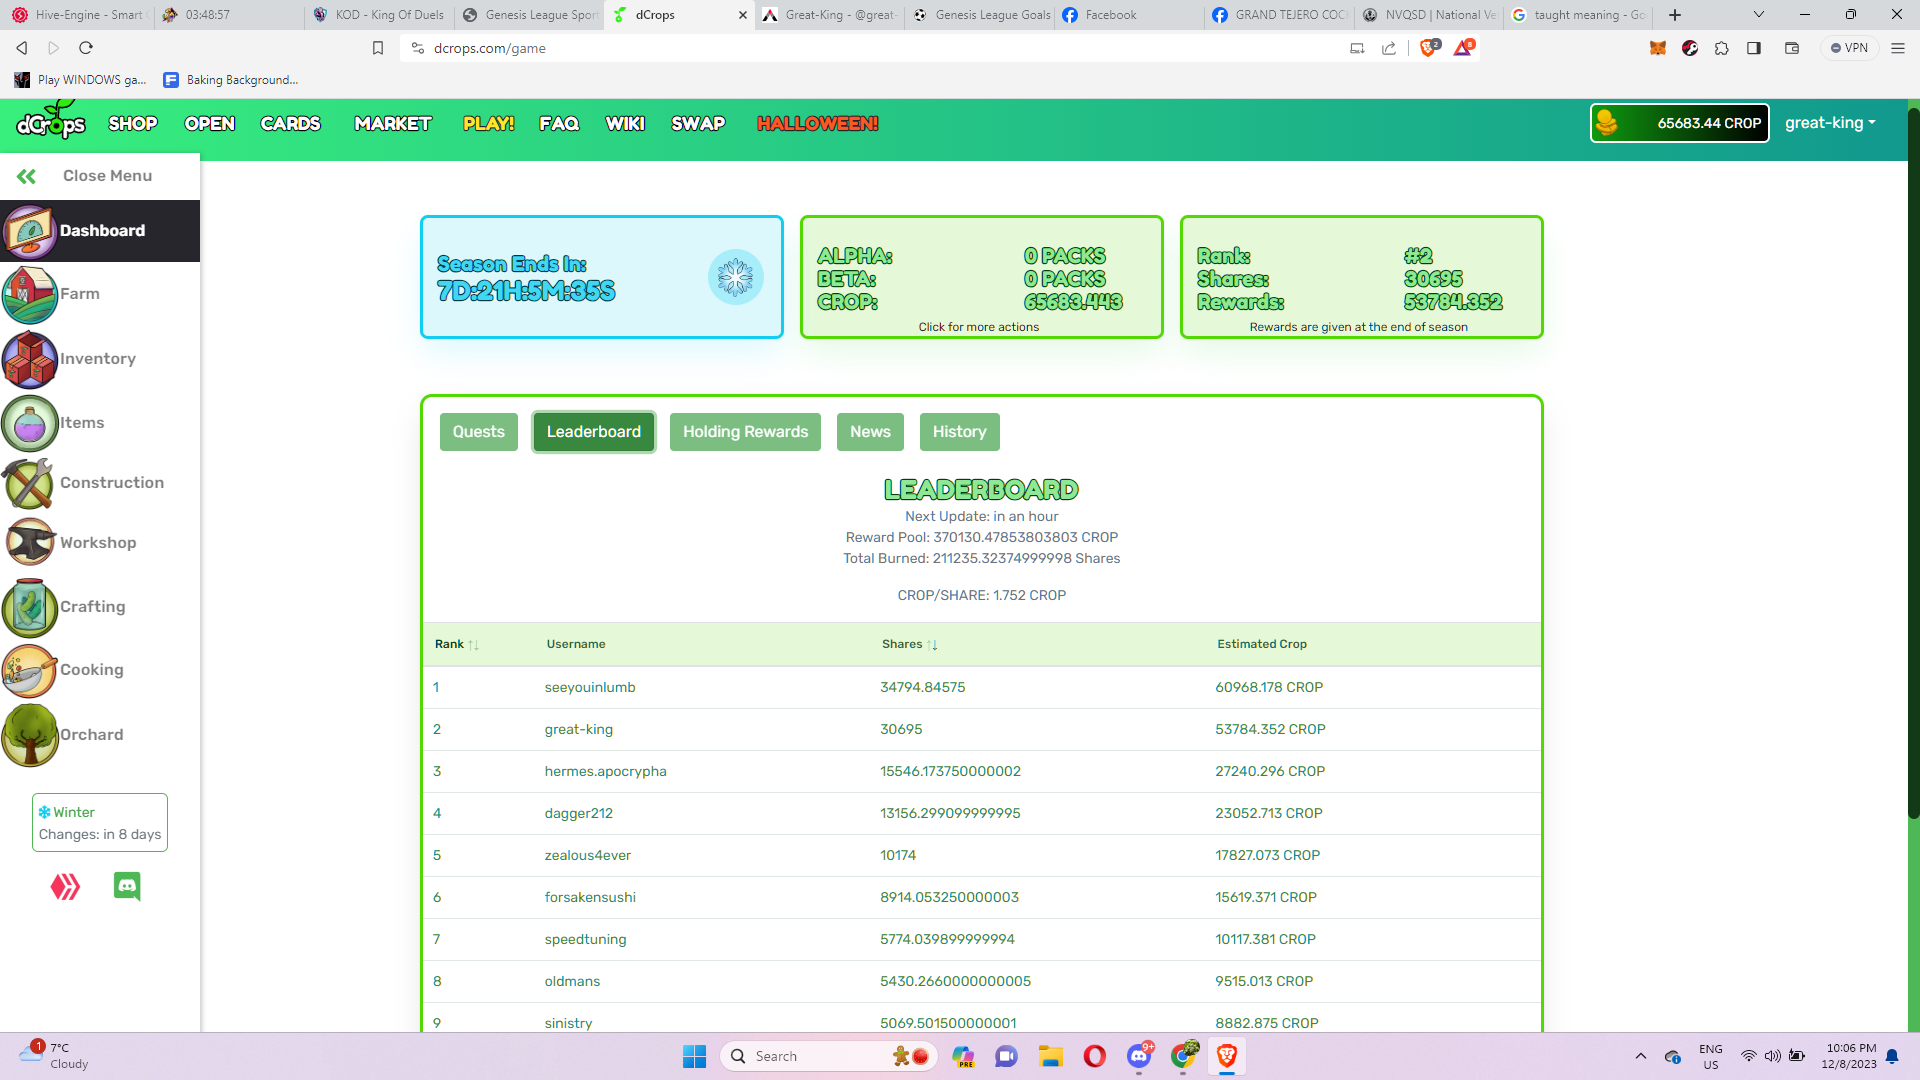Open MARKET in top navigation
1920x1080 pixels.
pyautogui.click(x=393, y=124)
